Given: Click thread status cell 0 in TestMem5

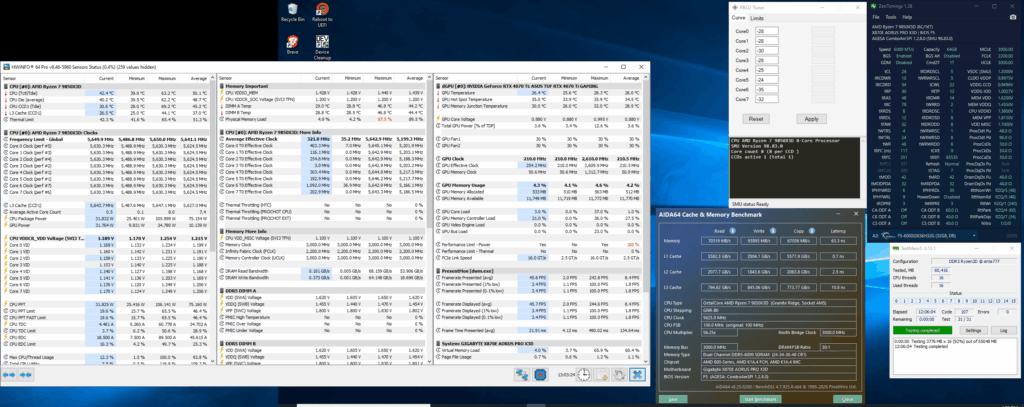Looking at the screenshot, I should click(x=897, y=301).
